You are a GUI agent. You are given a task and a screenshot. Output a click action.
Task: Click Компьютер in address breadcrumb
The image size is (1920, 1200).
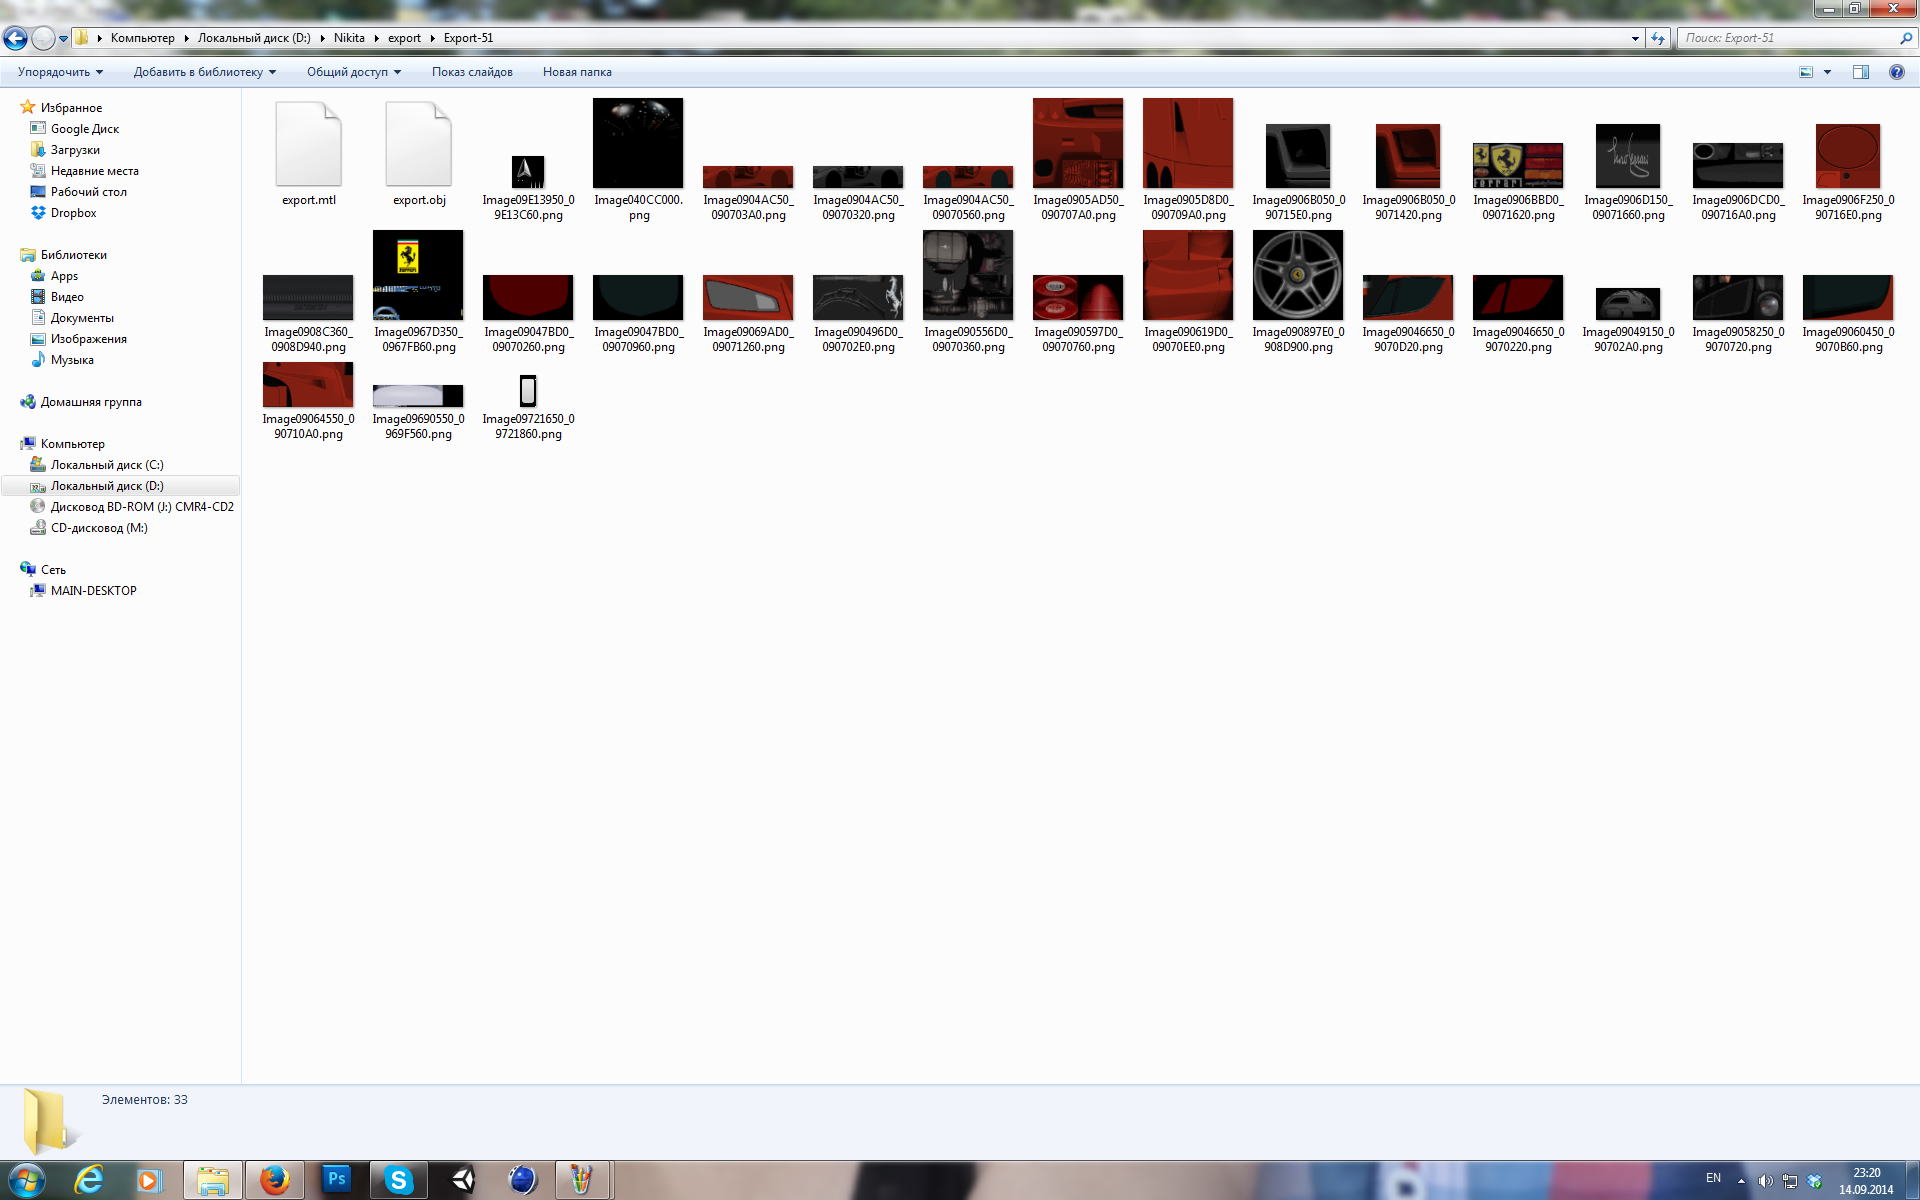pyautogui.click(x=142, y=38)
